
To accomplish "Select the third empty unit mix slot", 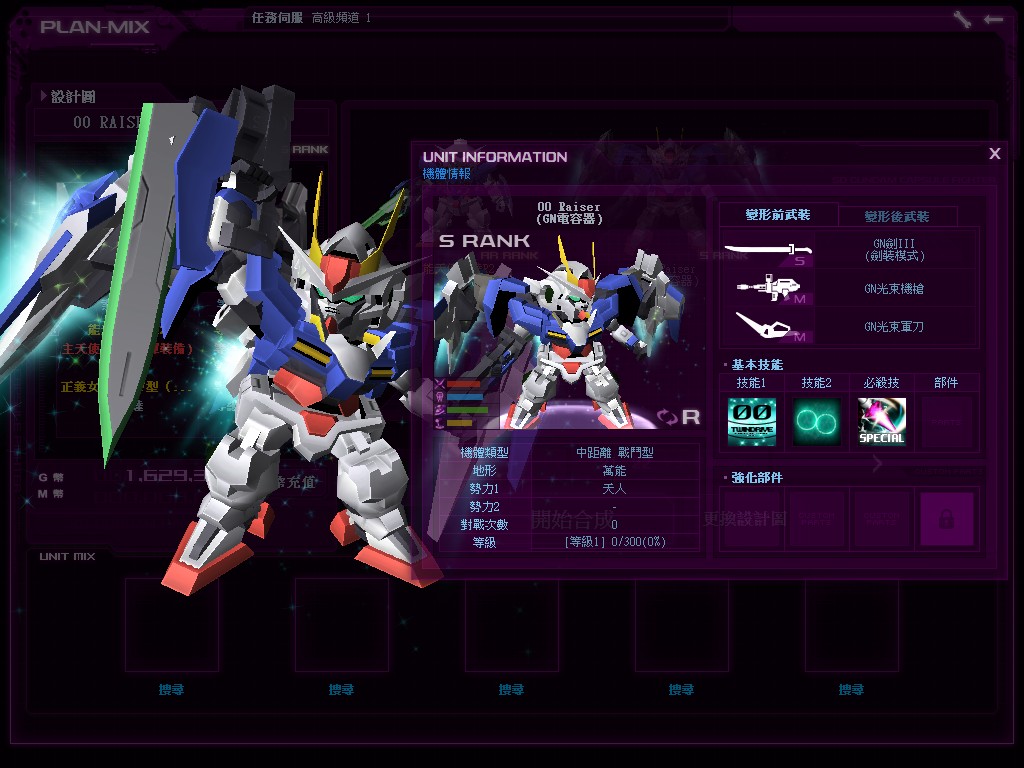I will point(511,625).
